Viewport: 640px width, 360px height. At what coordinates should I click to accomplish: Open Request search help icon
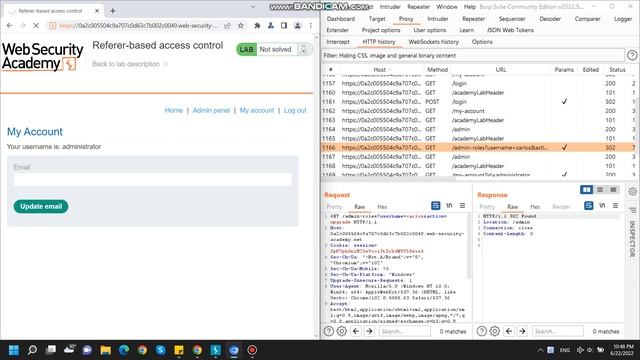point(329,331)
